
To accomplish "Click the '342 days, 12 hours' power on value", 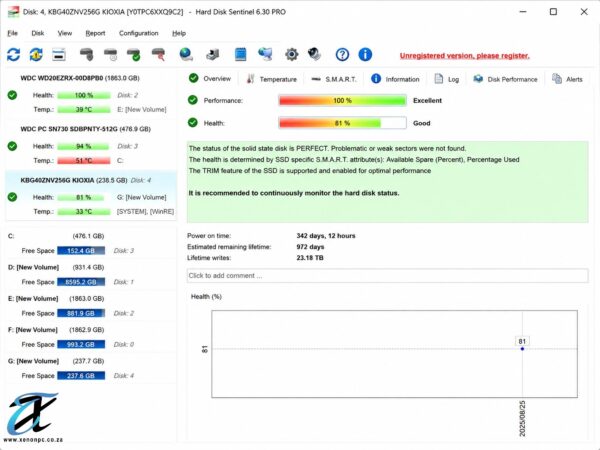I will coord(326,236).
